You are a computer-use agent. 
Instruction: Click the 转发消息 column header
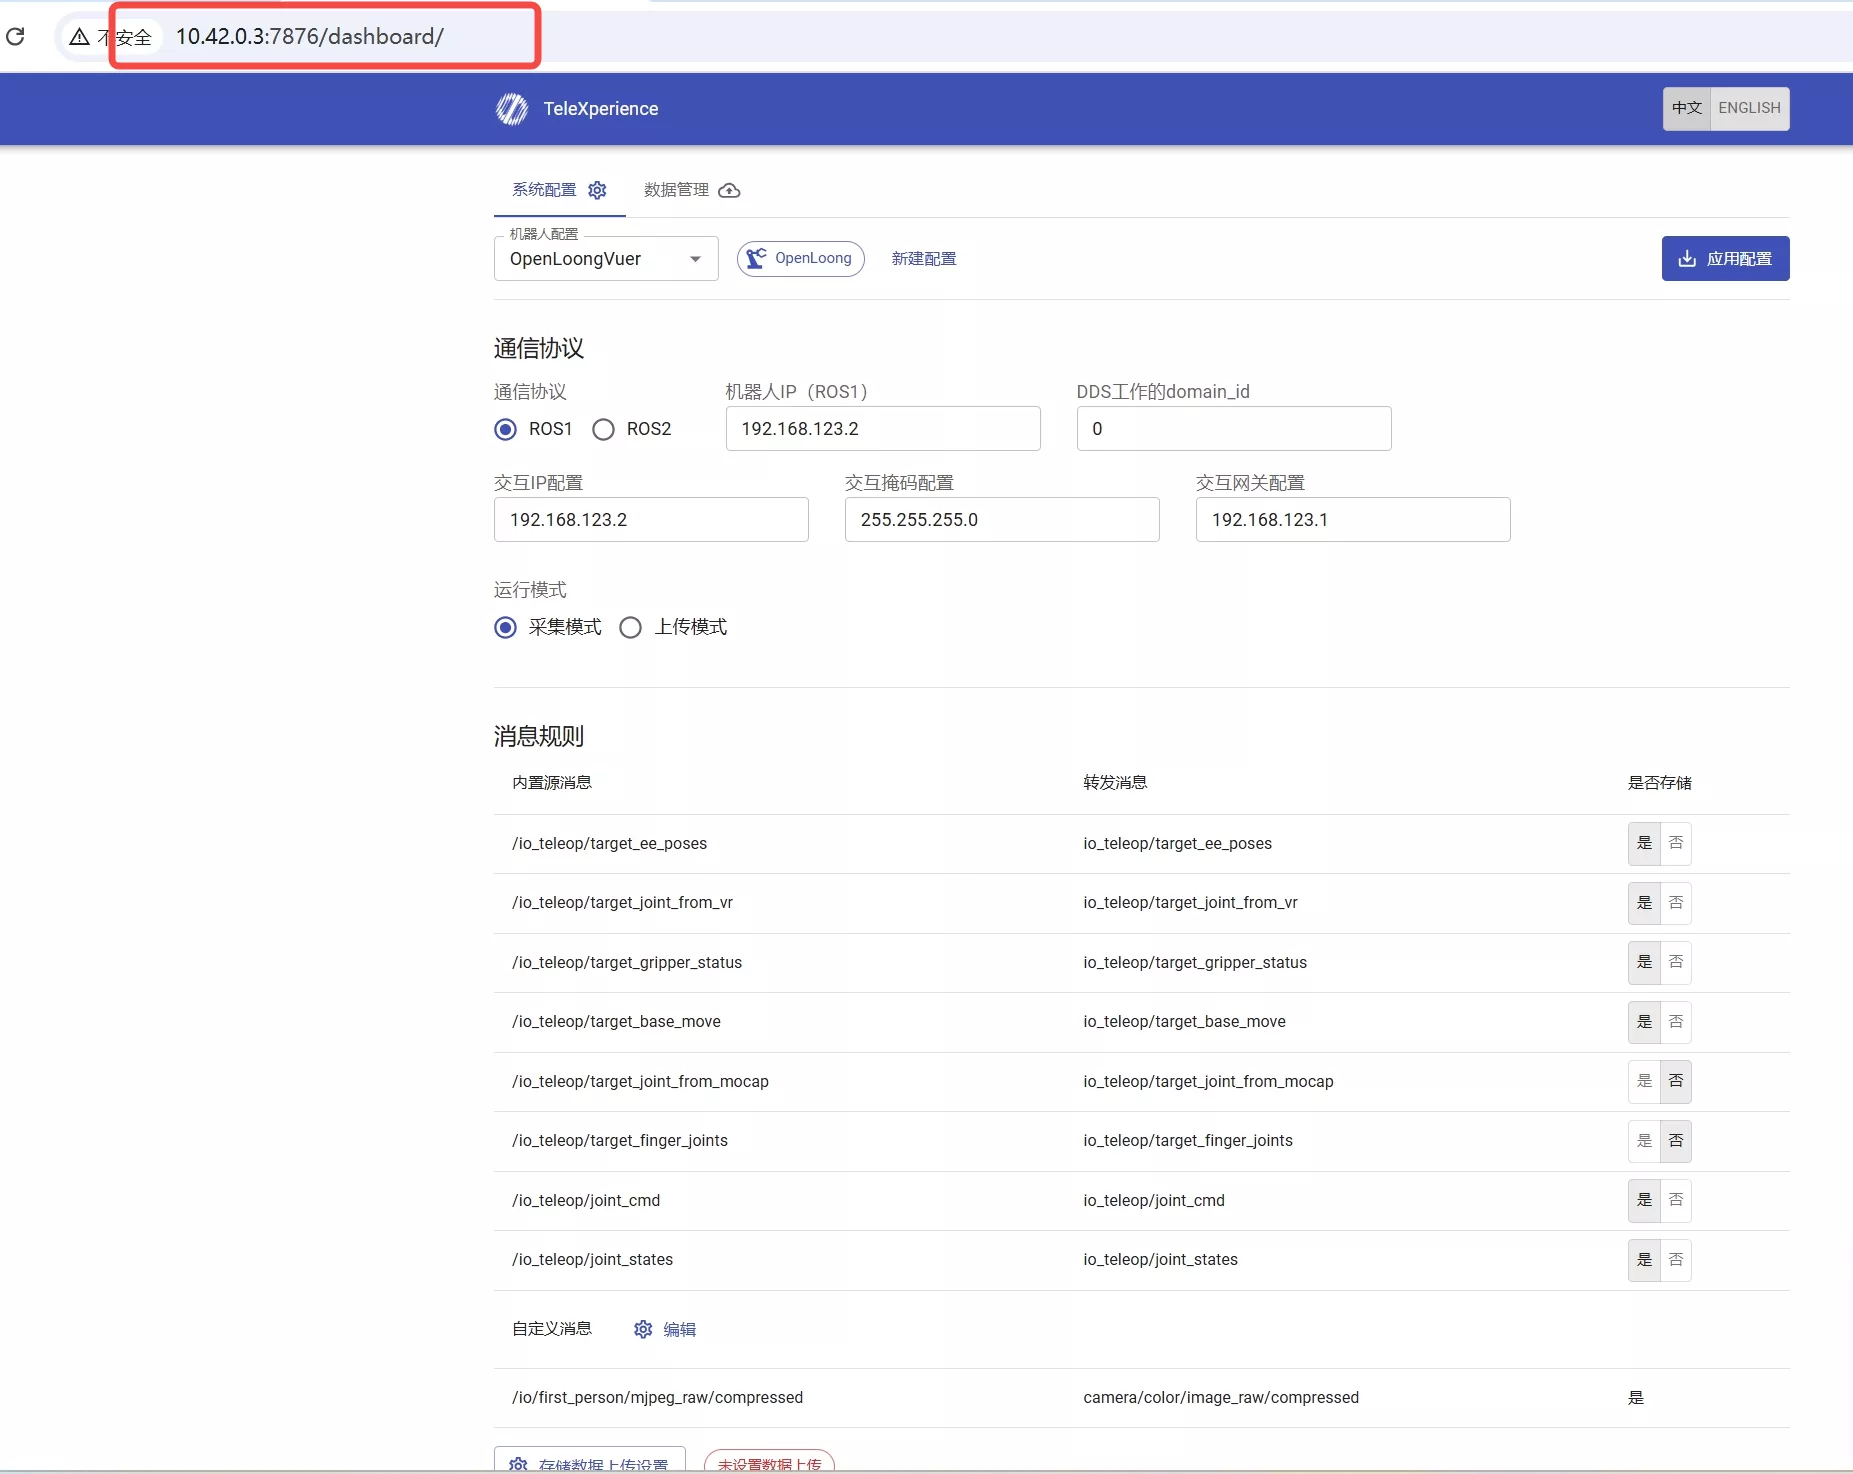pos(1115,783)
